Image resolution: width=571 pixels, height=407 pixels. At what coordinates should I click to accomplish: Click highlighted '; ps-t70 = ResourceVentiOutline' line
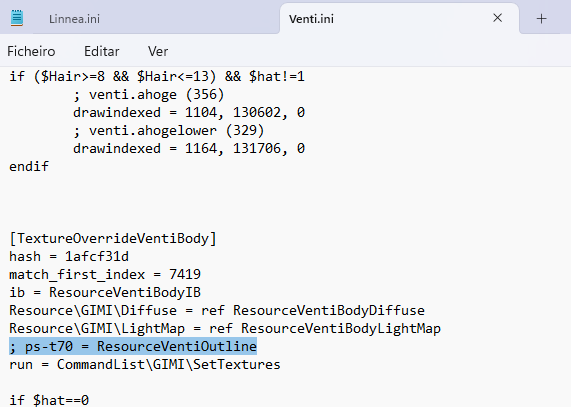click(x=133, y=346)
